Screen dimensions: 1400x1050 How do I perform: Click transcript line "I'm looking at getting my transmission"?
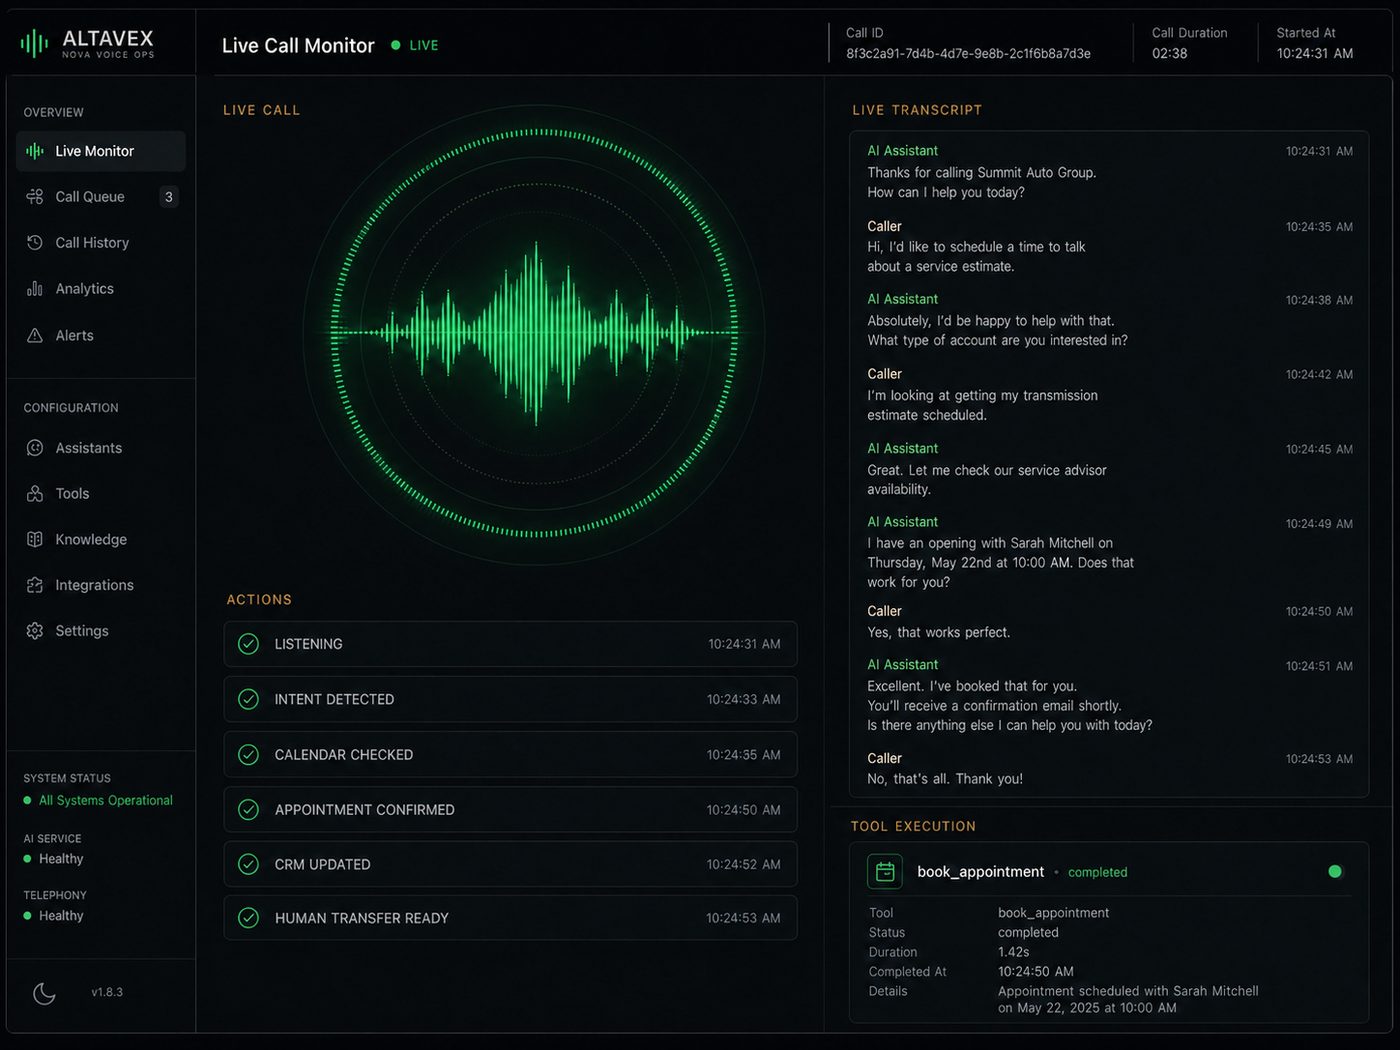[x=982, y=396]
